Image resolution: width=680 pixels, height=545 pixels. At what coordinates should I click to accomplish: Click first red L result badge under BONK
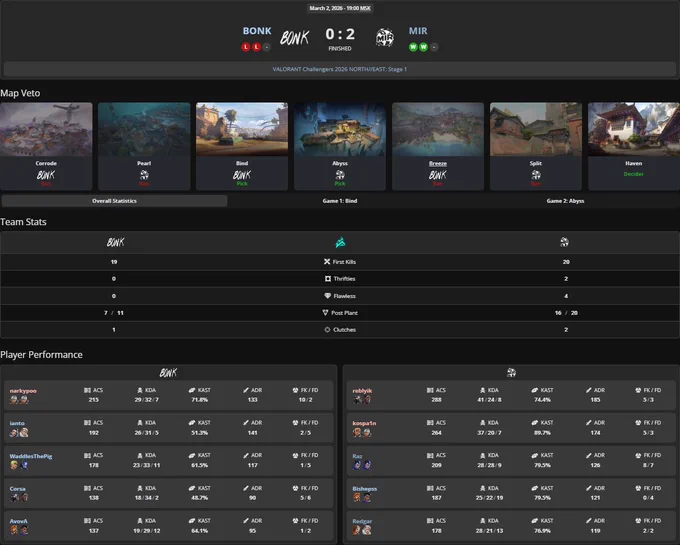pos(246,47)
